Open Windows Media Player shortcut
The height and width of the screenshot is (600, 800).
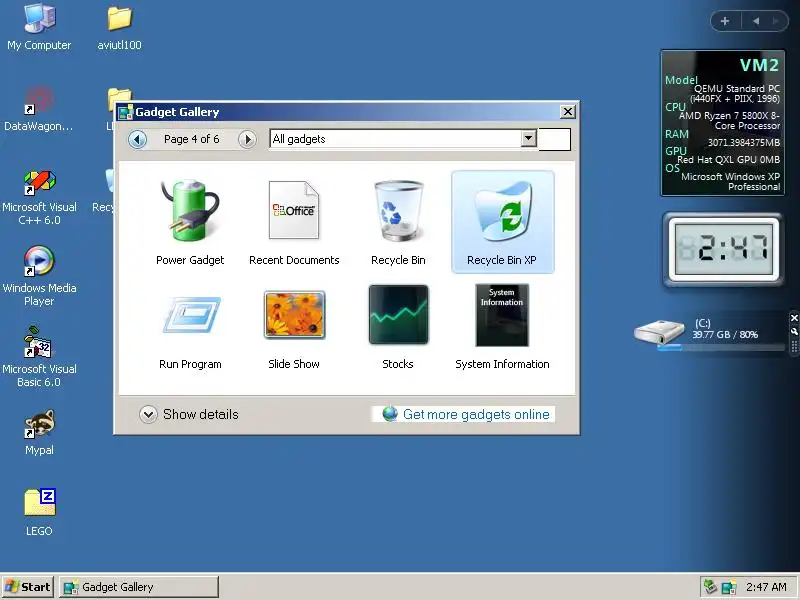tap(39, 276)
